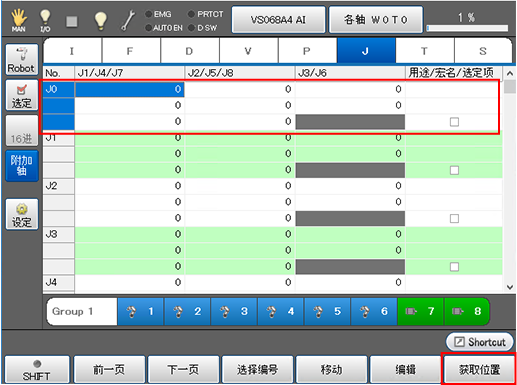
Task: Toggle the 附加轴 additional axis button
Action: (22, 166)
